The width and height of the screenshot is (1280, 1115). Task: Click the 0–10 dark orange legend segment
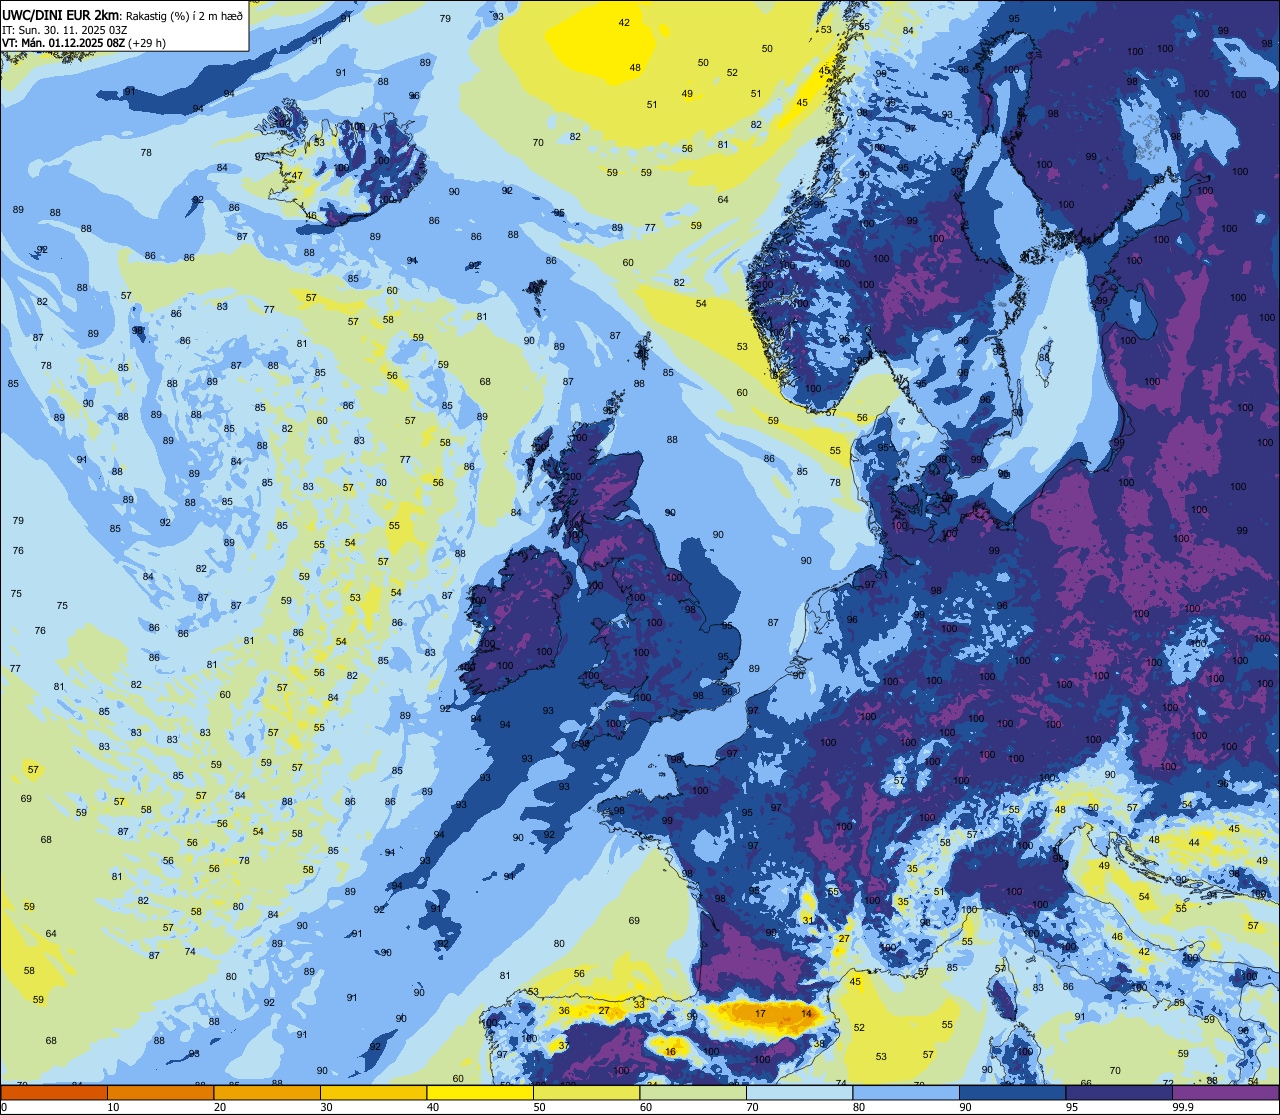click(x=54, y=1092)
